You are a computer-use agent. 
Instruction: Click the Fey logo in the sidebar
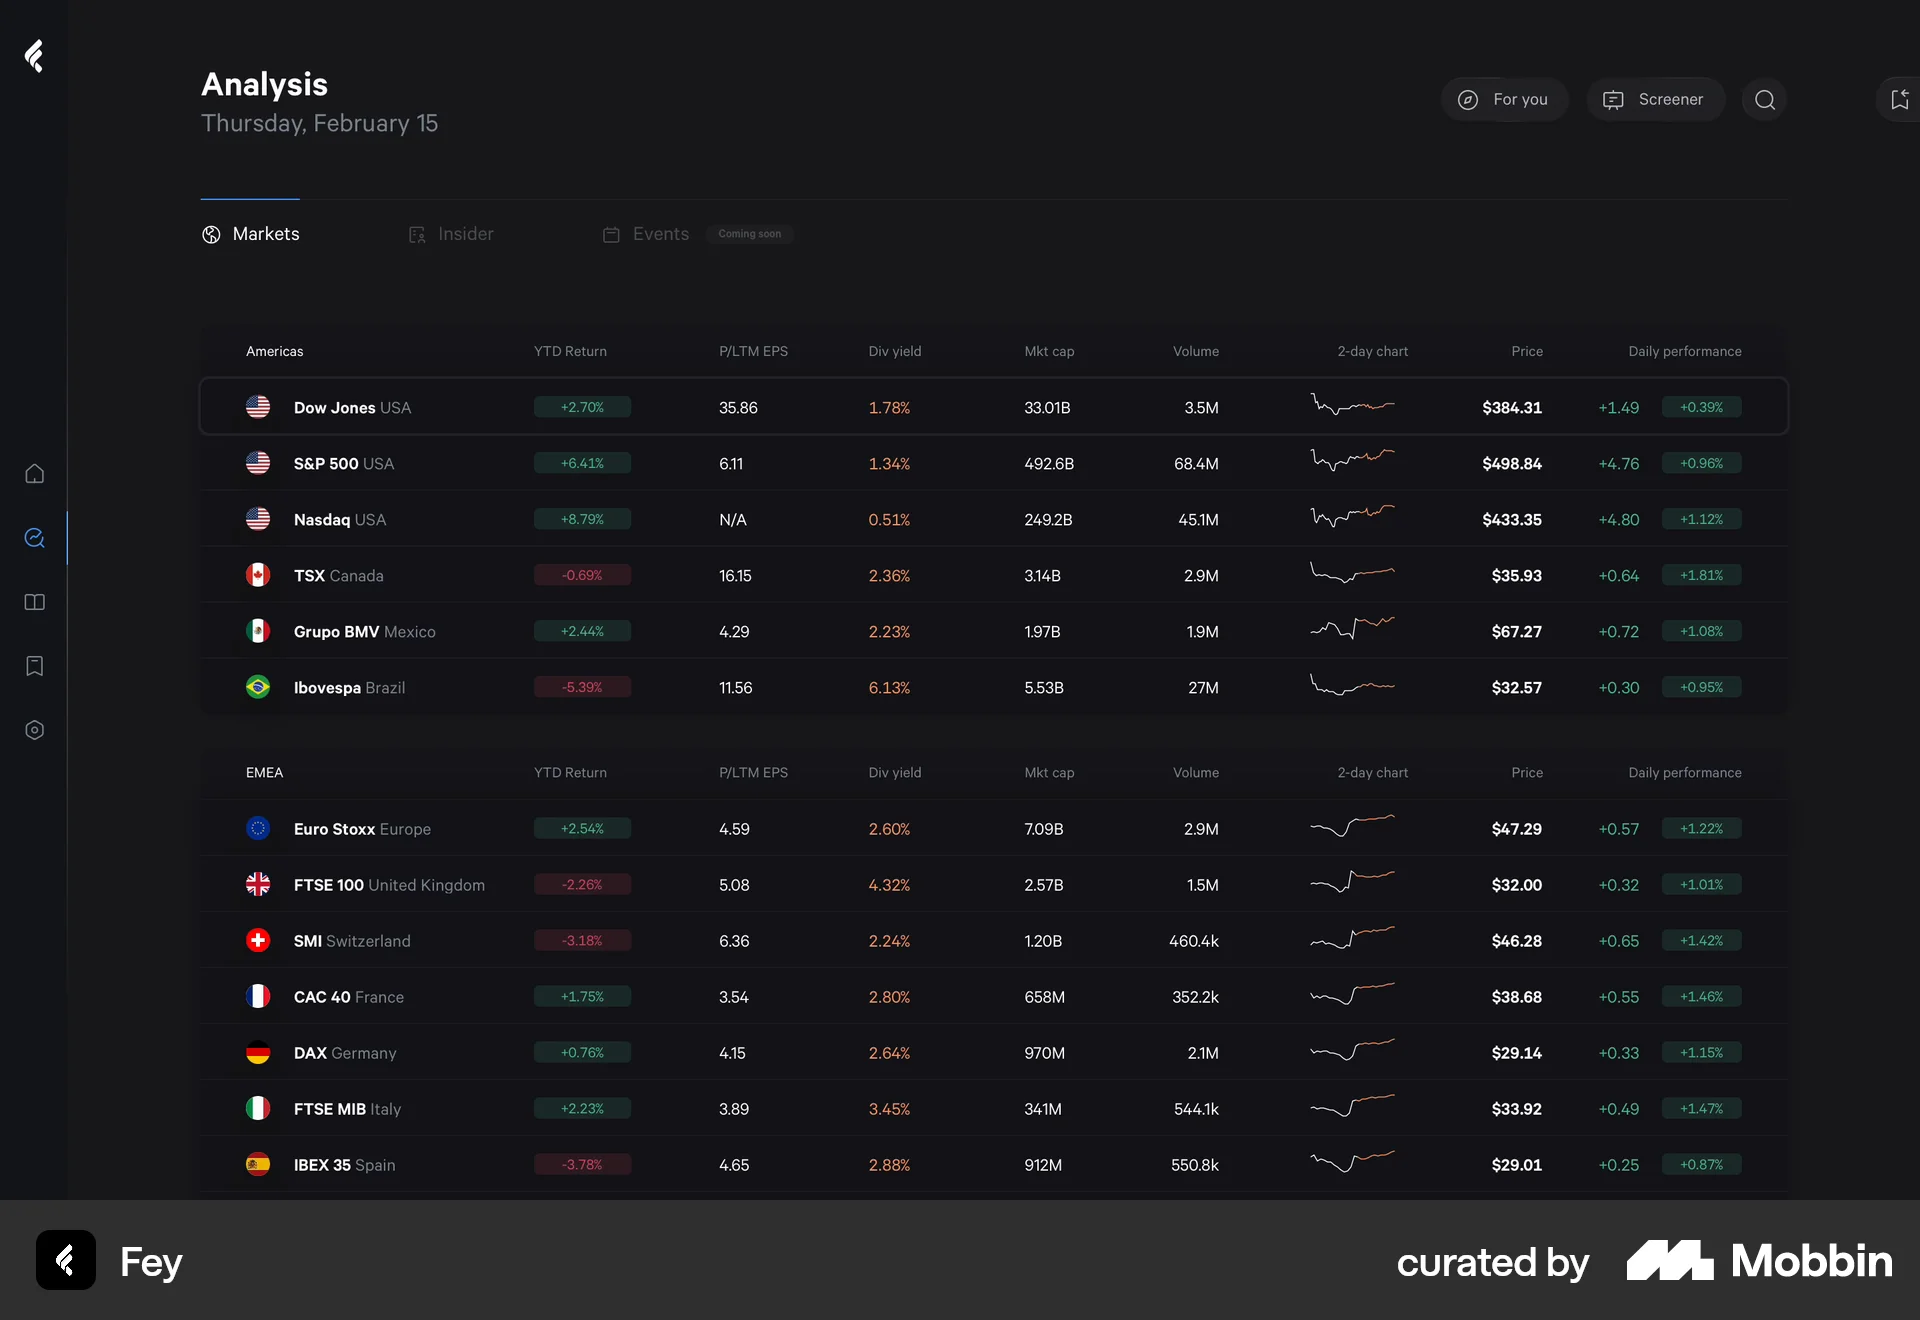34,56
